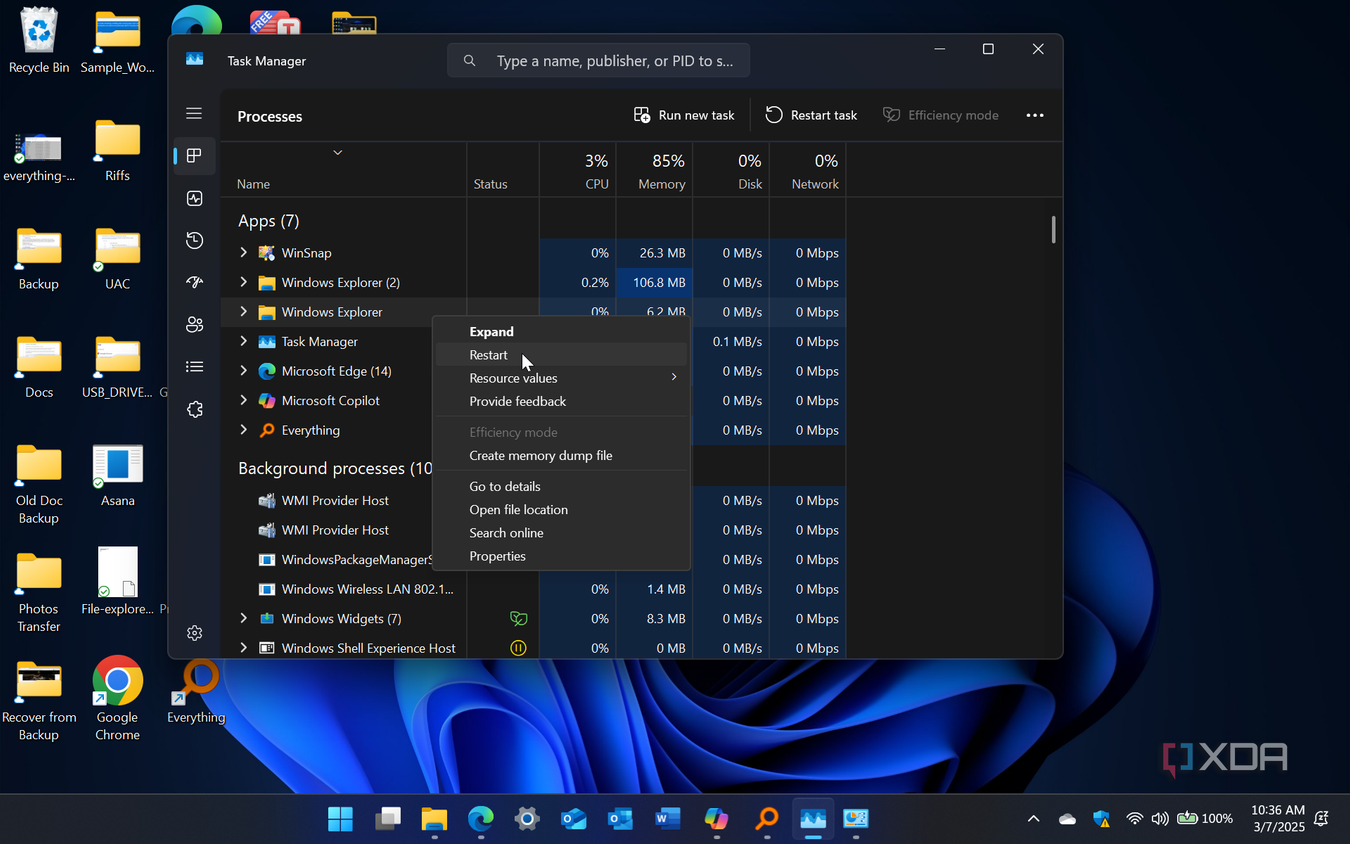Expand the Windows Widgets (7) group
This screenshot has width=1350, height=844.
pyautogui.click(x=243, y=618)
